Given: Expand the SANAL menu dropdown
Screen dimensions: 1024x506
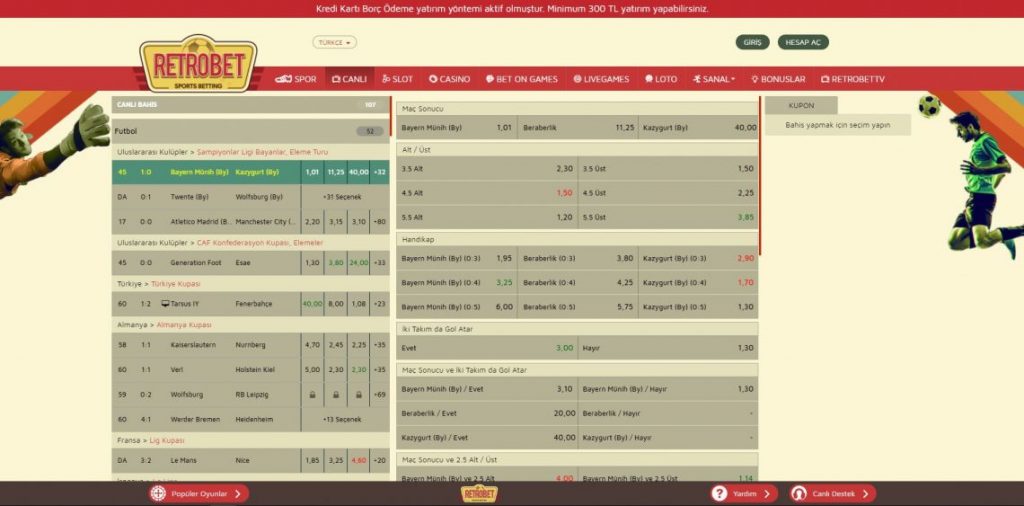Looking at the screenshot, I should (713, 79).
